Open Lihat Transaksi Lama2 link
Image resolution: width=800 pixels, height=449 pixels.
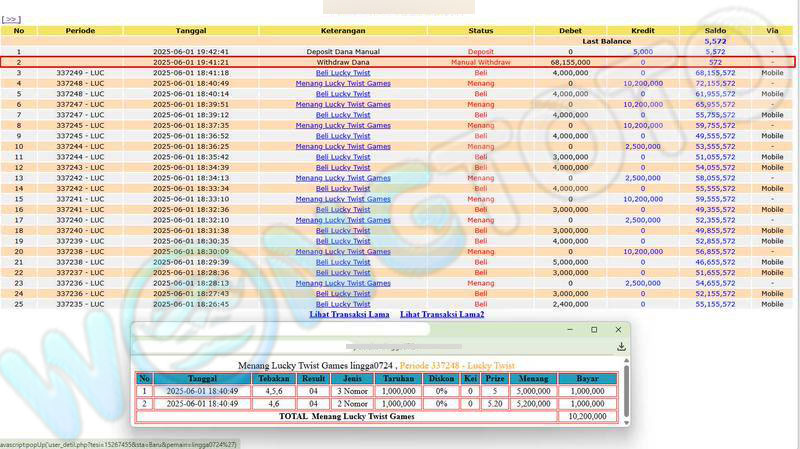(x=442, y=314)
